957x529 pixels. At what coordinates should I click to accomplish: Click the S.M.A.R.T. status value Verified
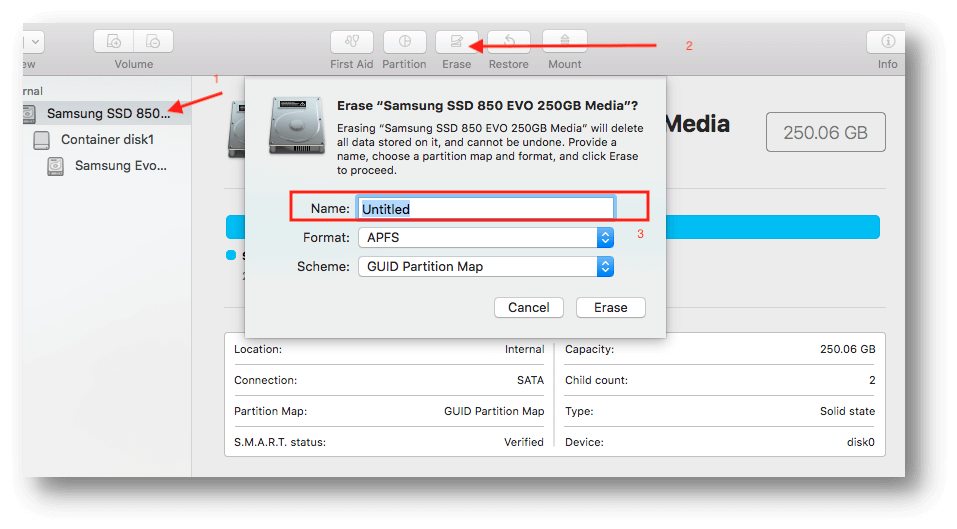[x=524, y=442]
